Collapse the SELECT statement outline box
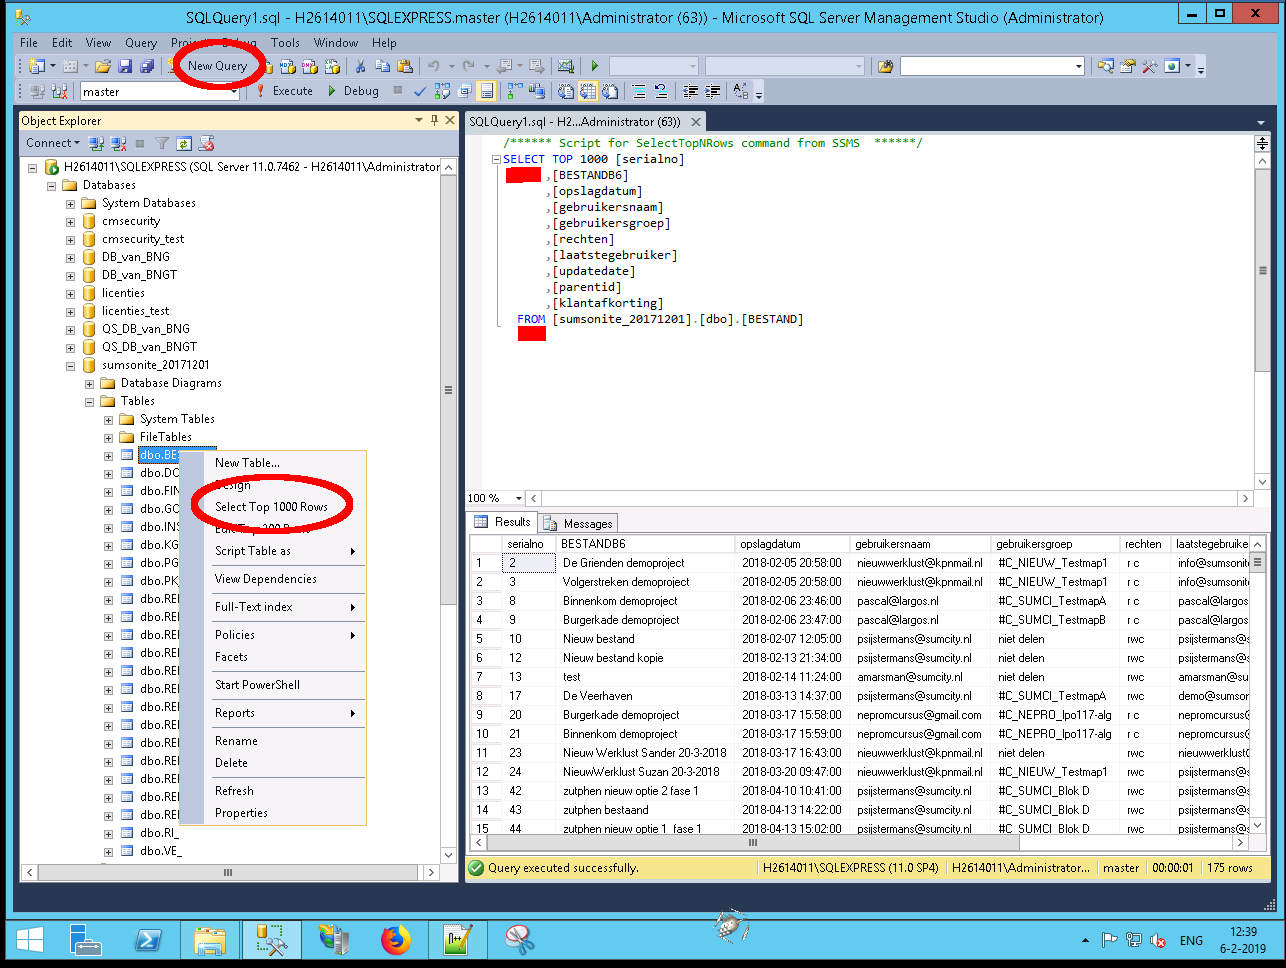Screen dimensions: 1286x968 (496, 160)
